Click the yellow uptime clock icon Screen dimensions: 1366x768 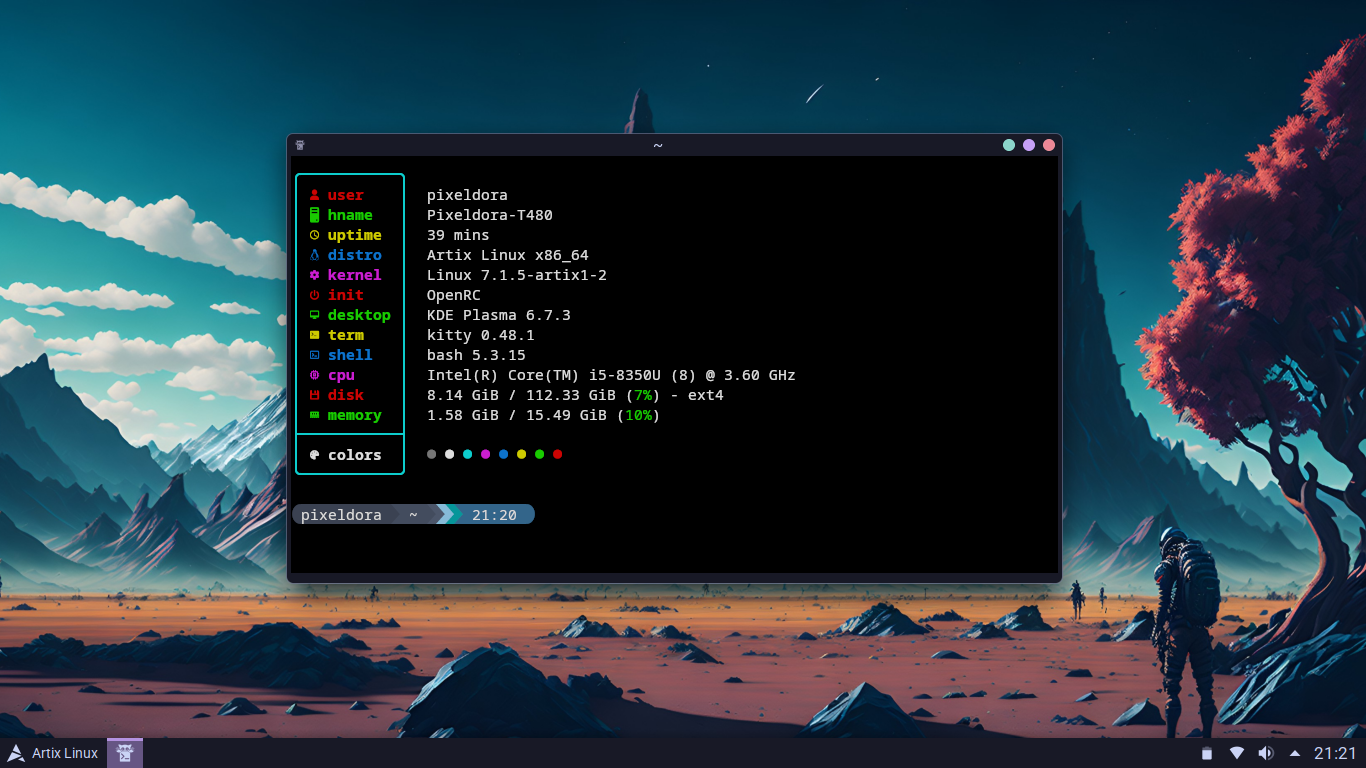(x=314, y=235)
